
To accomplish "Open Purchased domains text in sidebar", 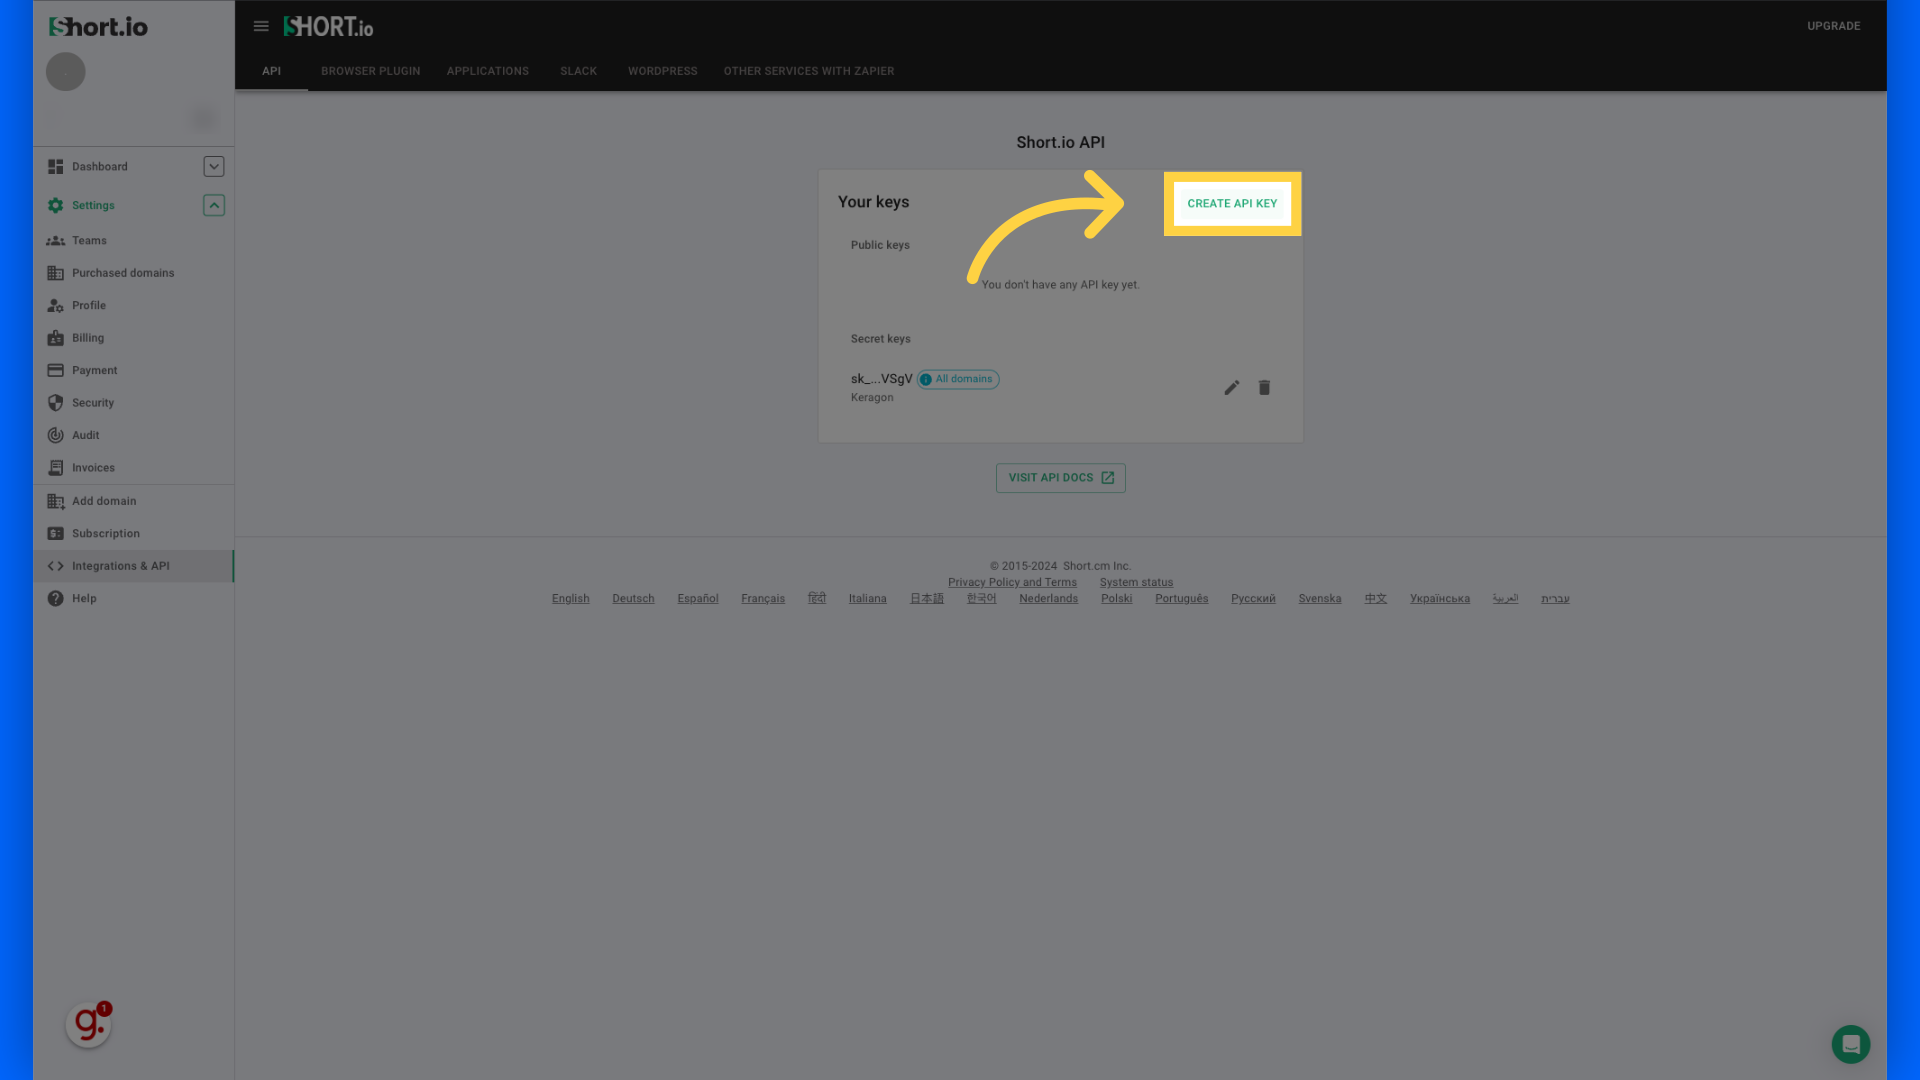I will tap(123, 273).
